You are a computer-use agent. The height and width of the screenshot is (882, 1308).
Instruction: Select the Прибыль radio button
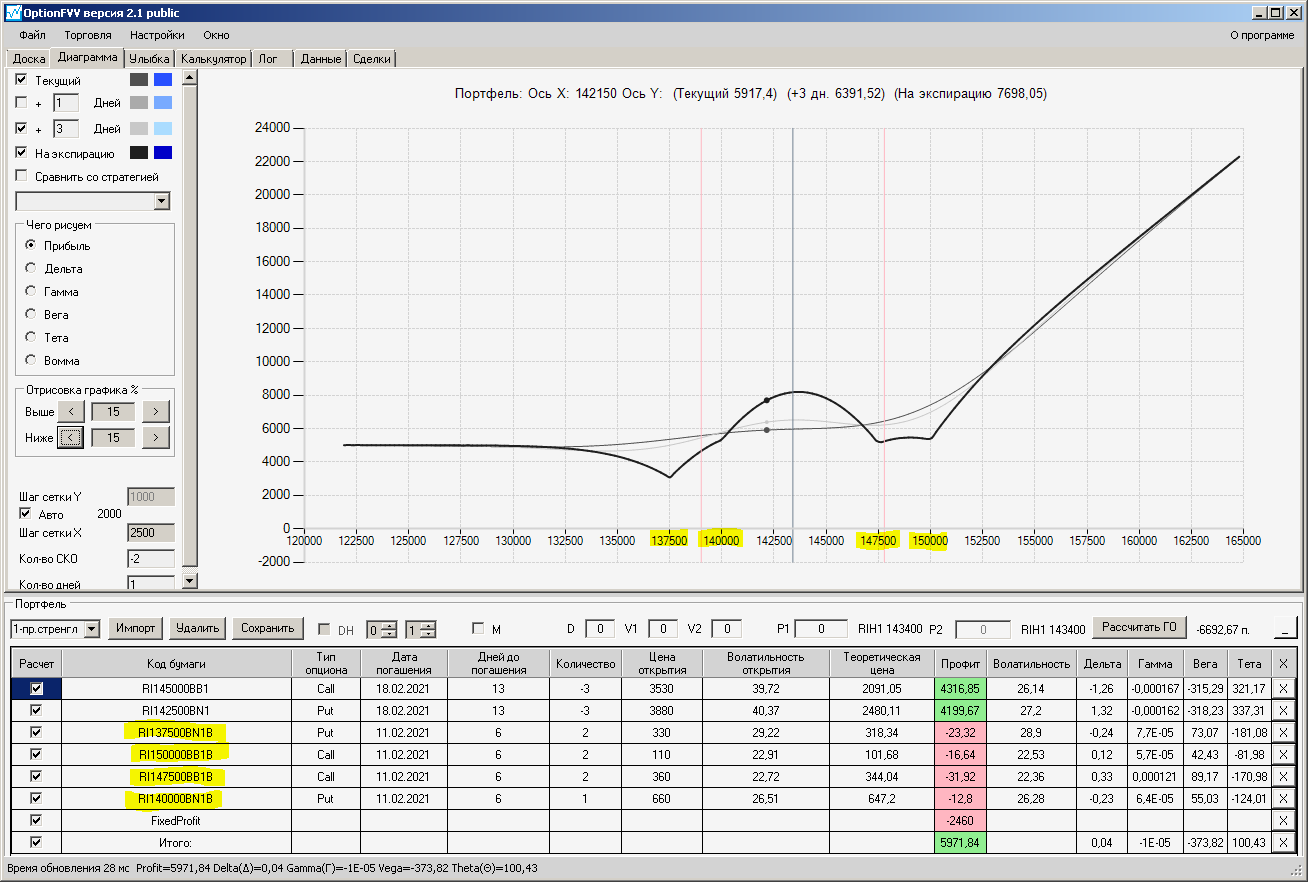31,245
